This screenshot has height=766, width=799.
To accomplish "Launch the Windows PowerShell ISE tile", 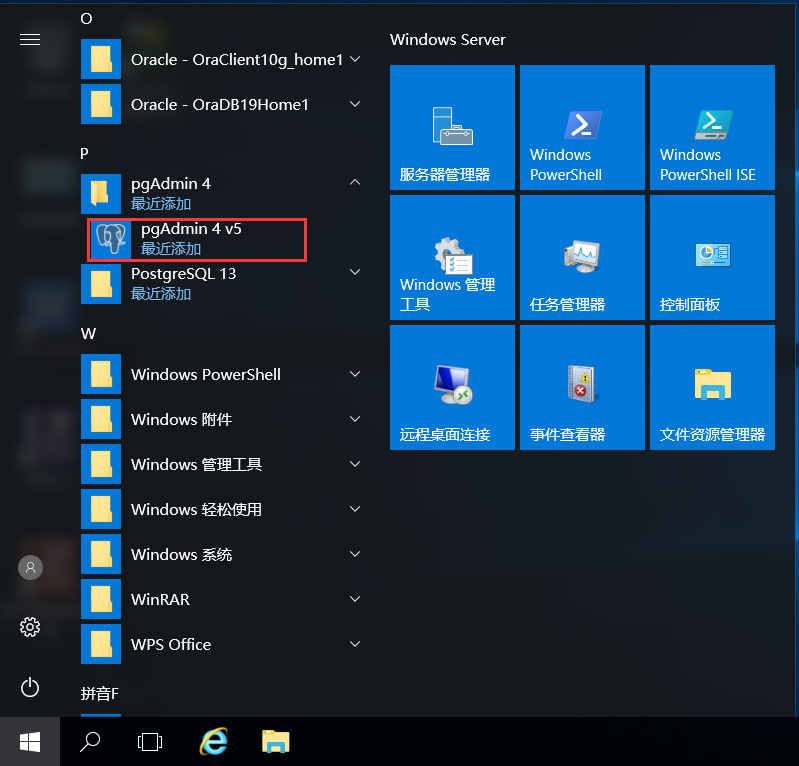I will point(712,127).
